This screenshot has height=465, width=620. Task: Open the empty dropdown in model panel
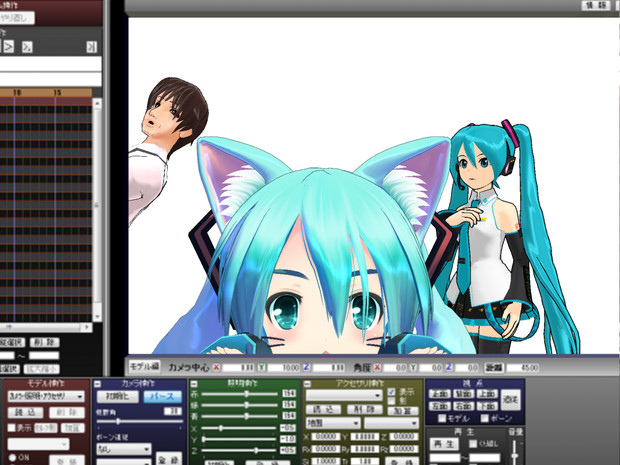(38, 444)
